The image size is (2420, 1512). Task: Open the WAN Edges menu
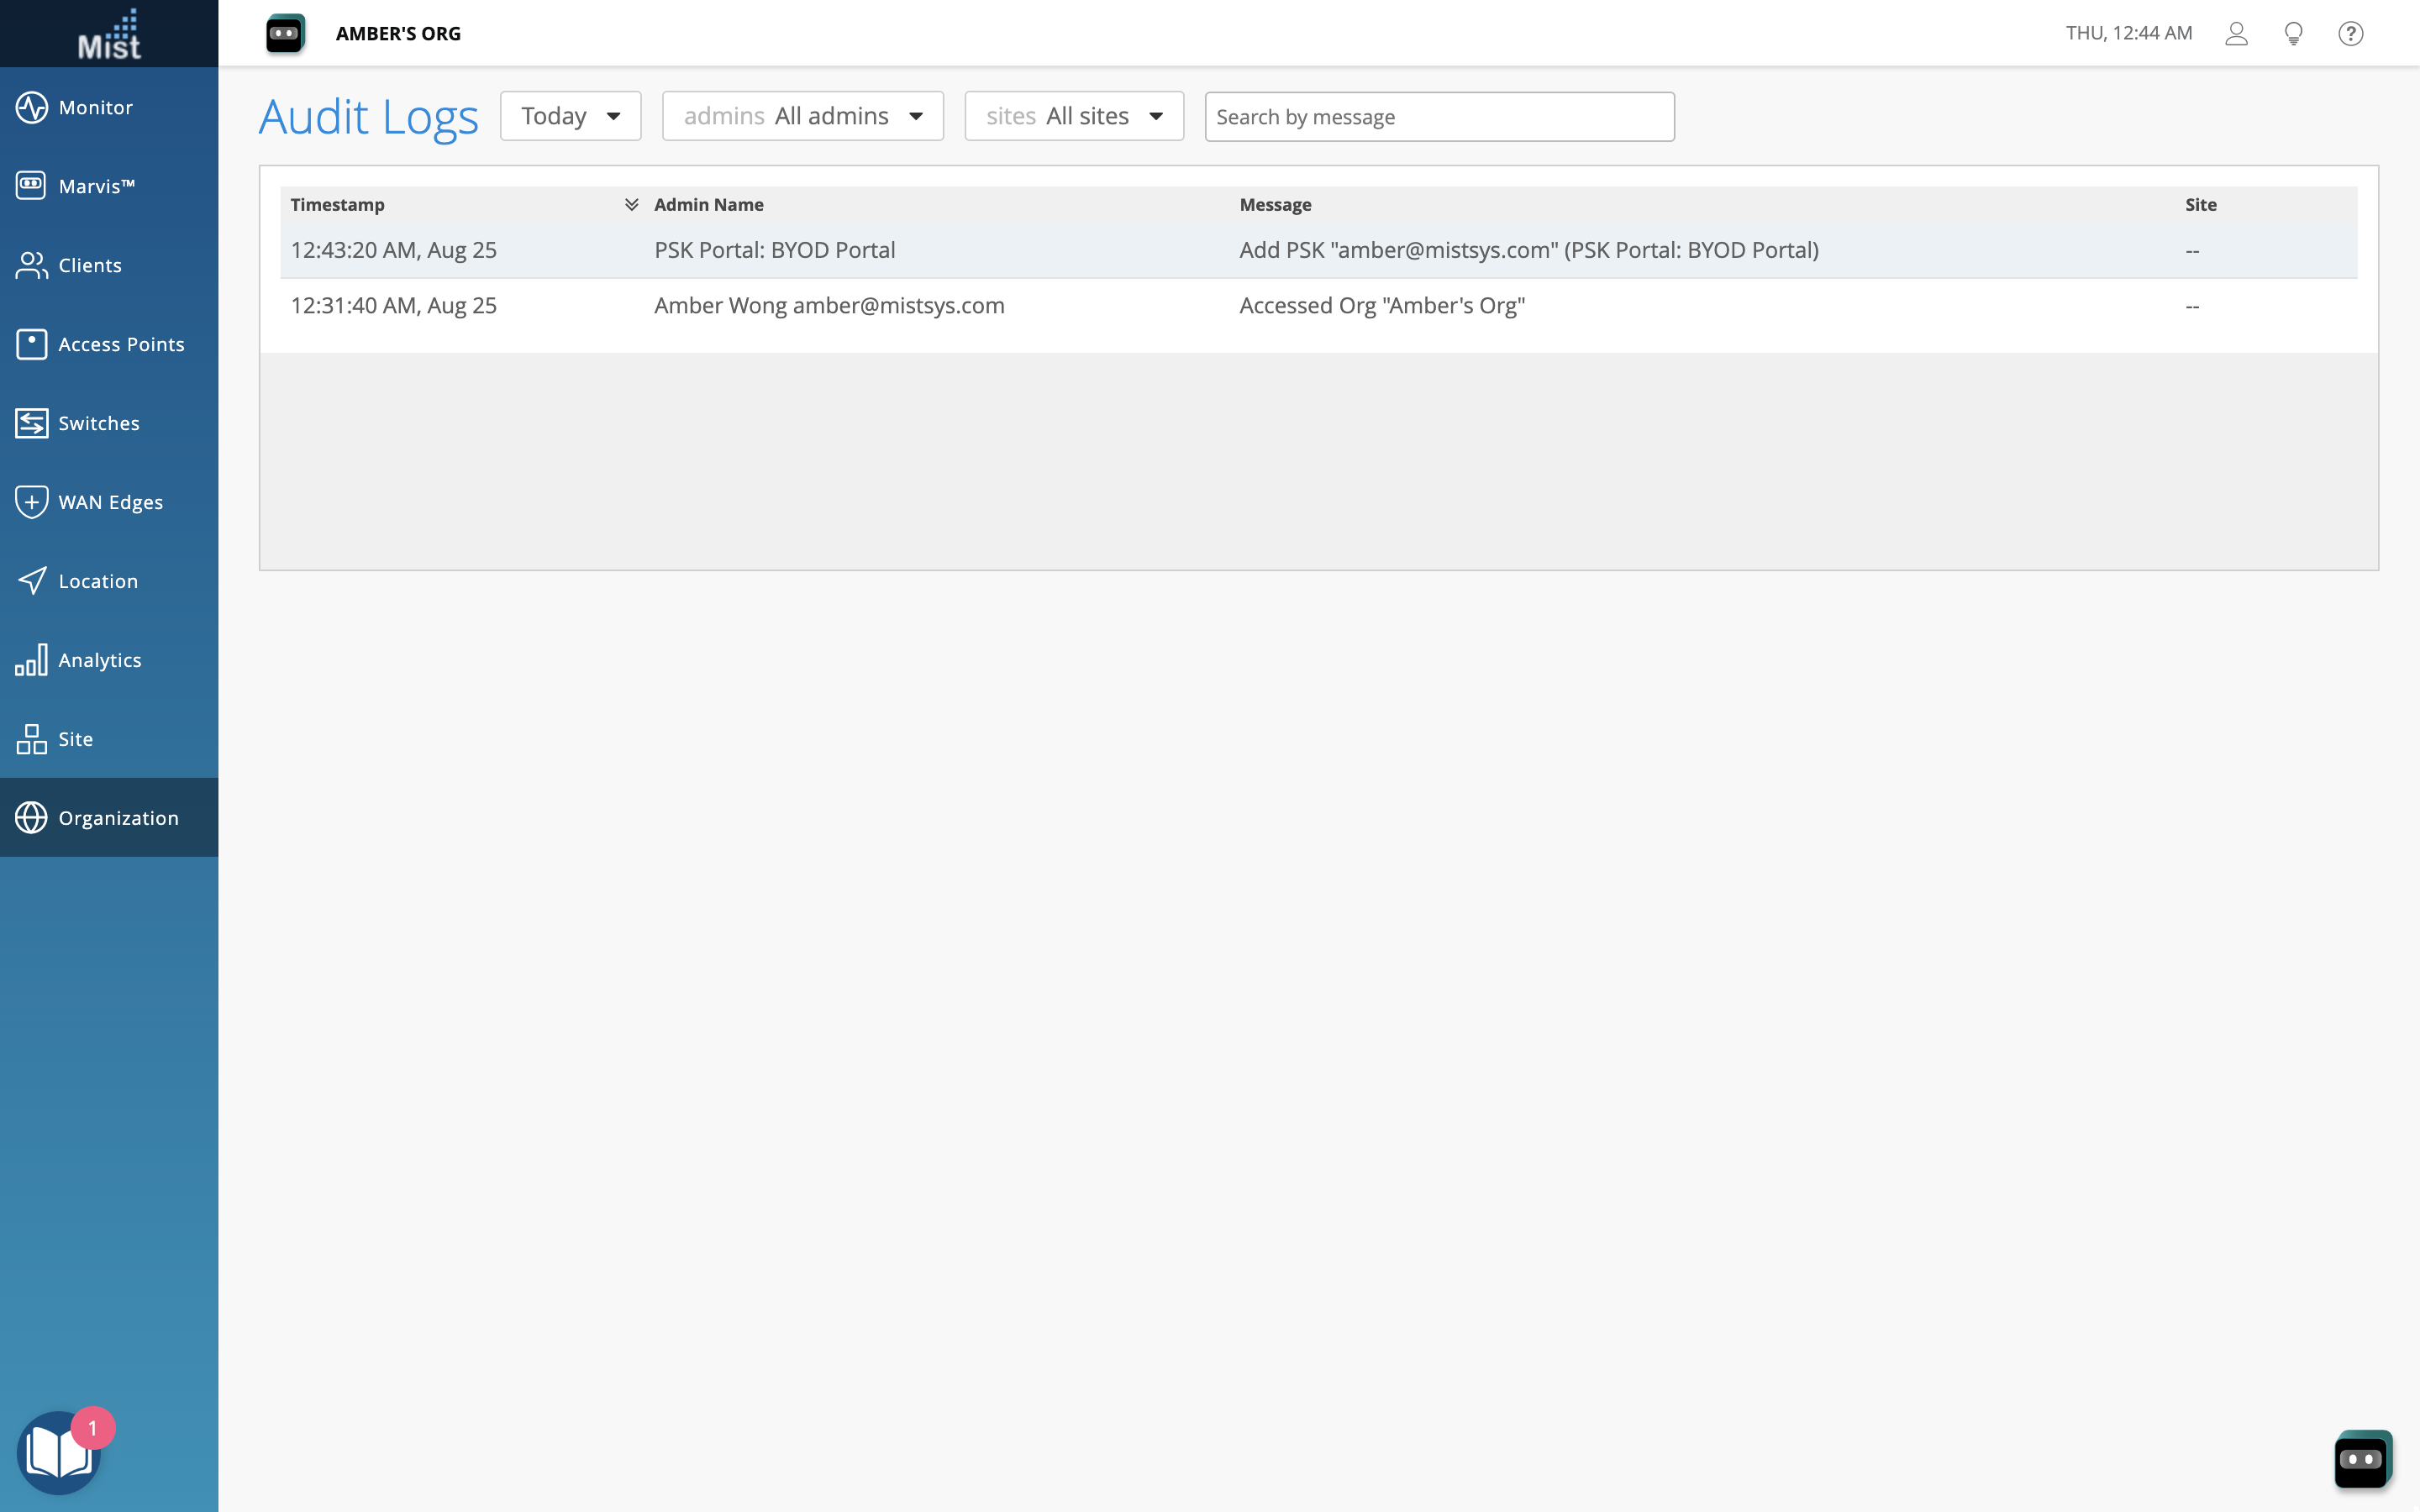109,502
